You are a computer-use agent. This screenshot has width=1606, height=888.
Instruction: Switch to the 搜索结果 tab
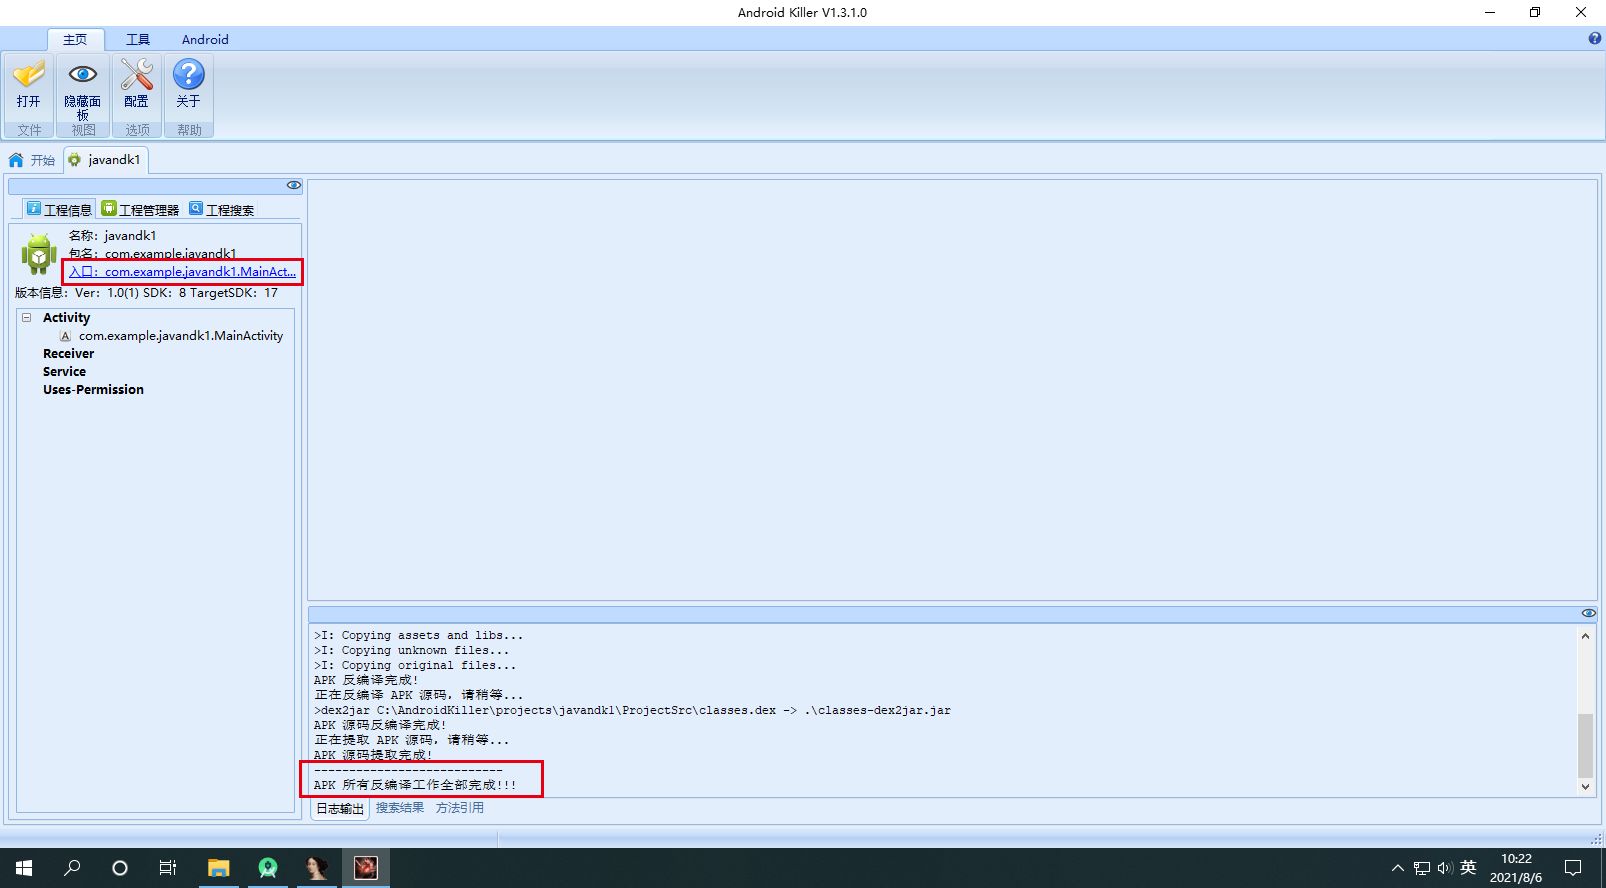[400, 808]
